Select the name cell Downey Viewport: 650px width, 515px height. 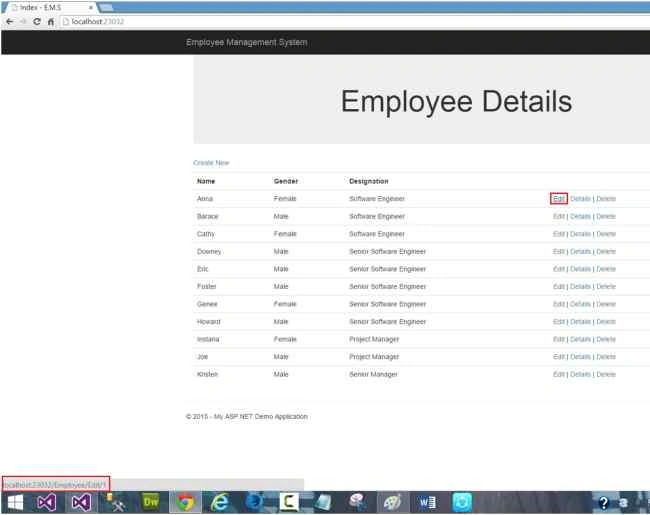[x=209, y=251]
